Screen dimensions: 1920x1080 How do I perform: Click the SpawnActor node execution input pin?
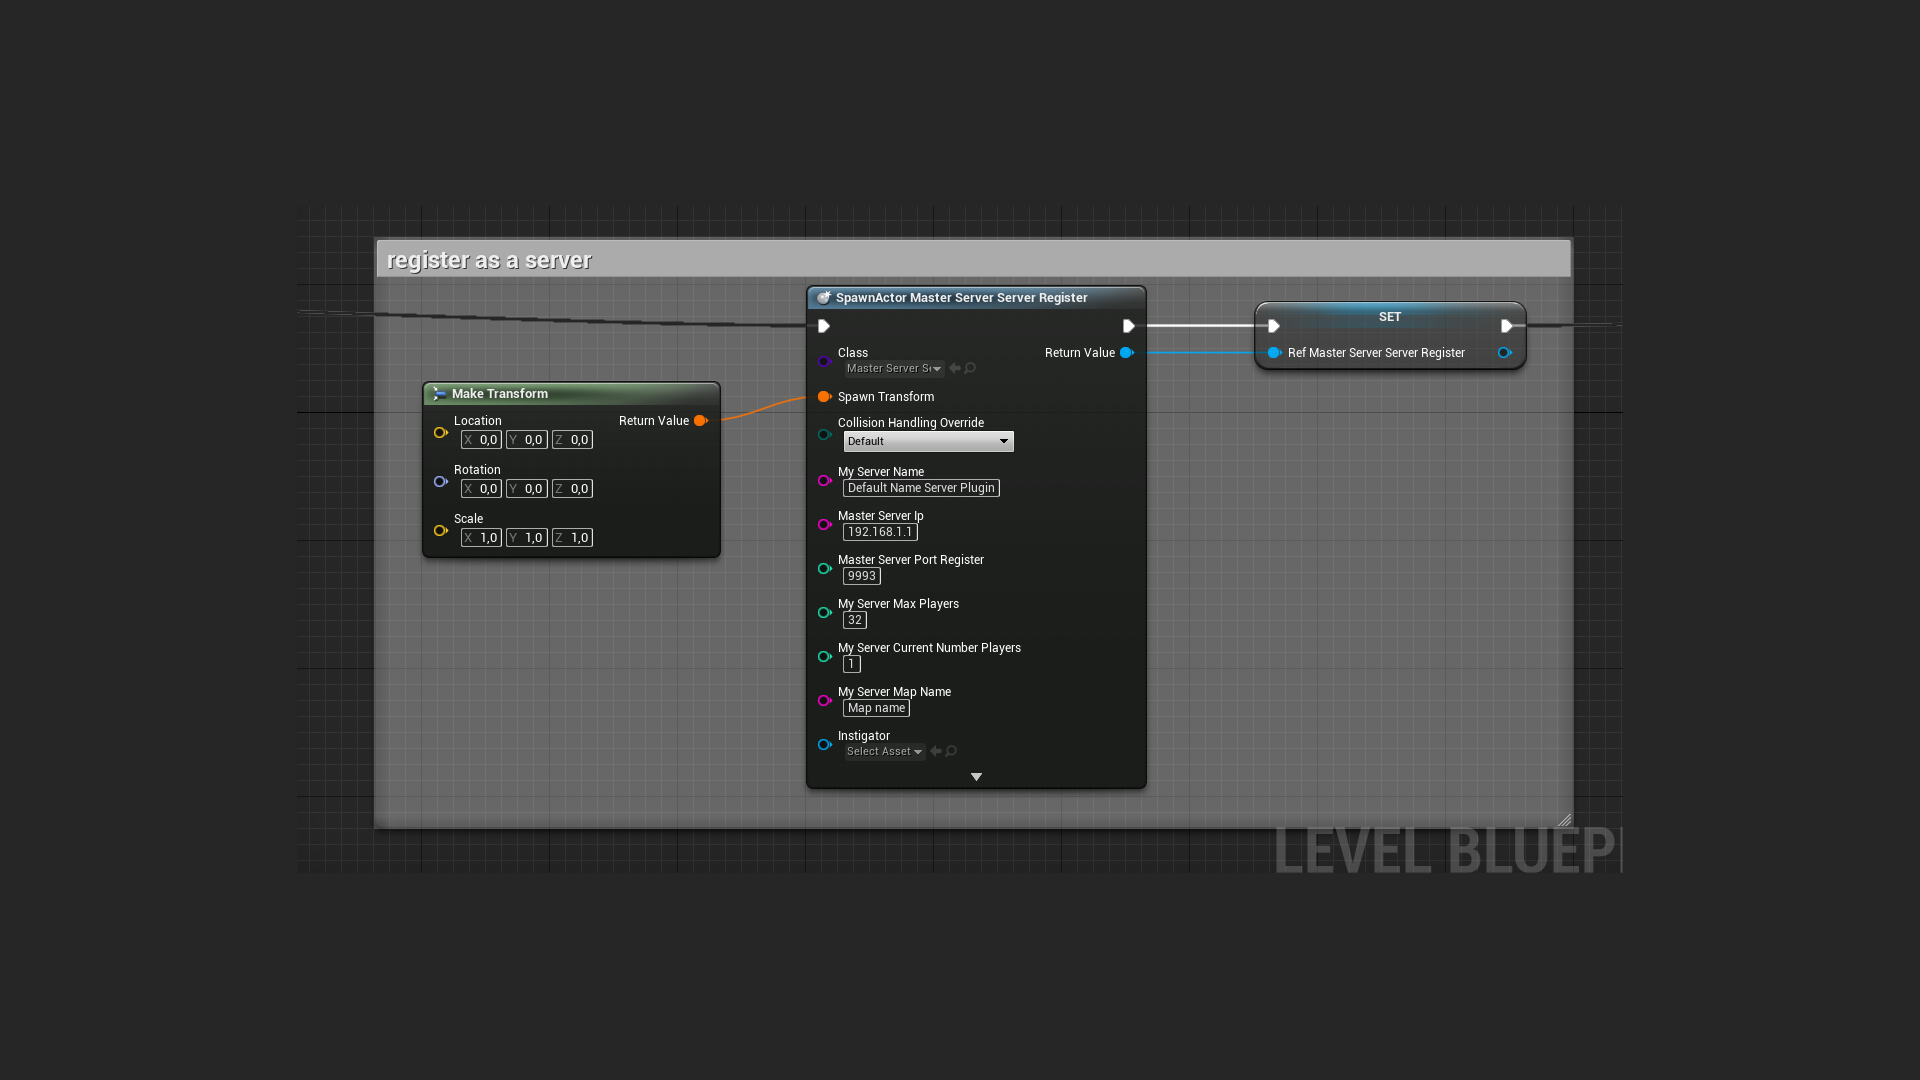[823, 326]
